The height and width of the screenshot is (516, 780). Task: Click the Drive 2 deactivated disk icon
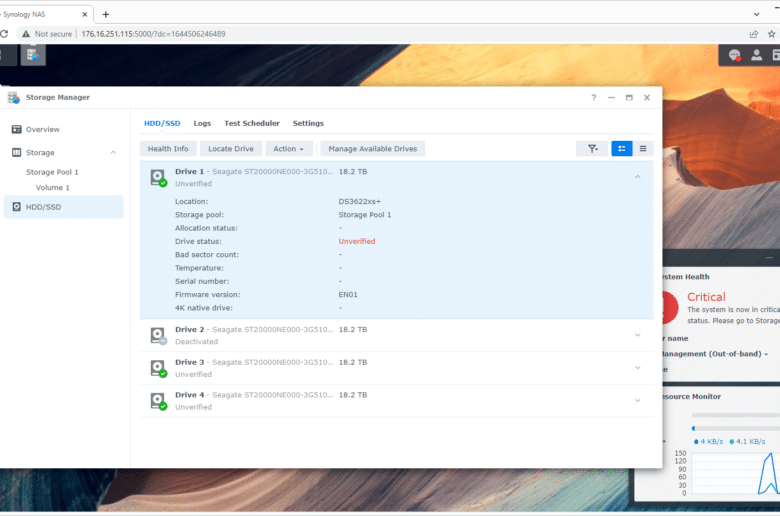[159, 336]
